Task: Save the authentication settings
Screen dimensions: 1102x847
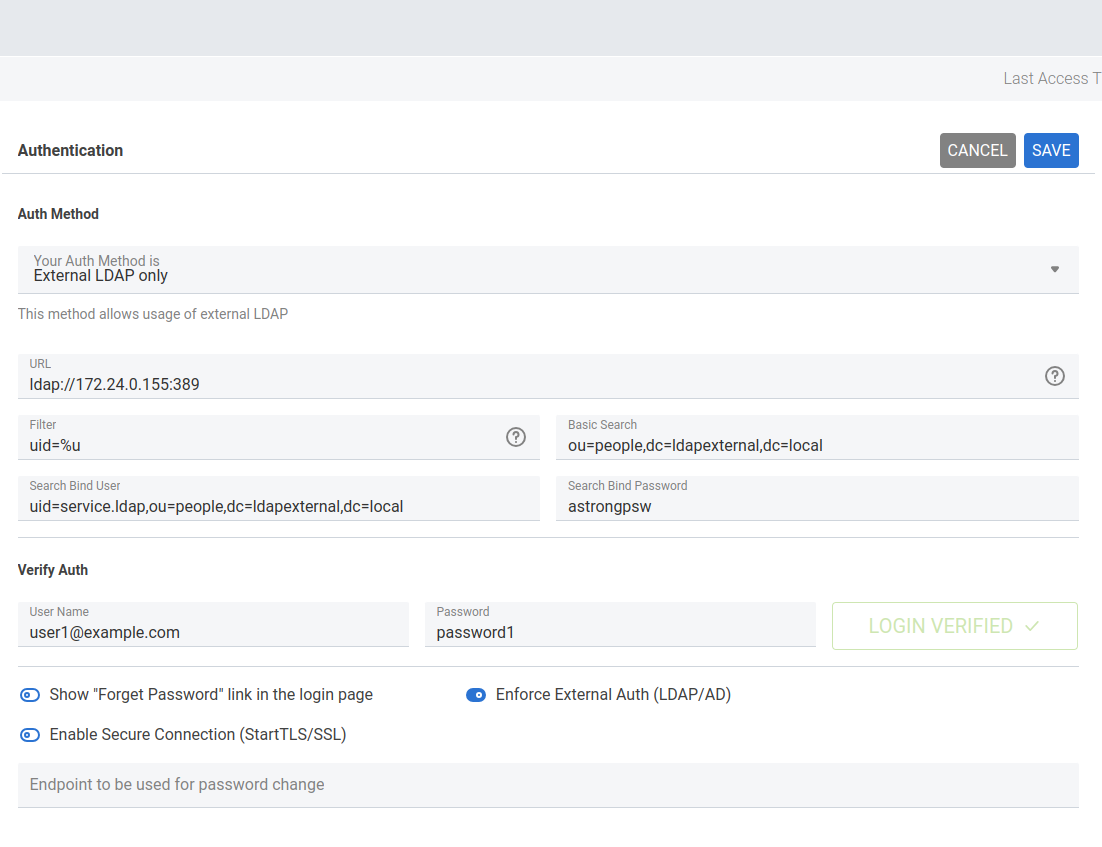Action: 1051,150
